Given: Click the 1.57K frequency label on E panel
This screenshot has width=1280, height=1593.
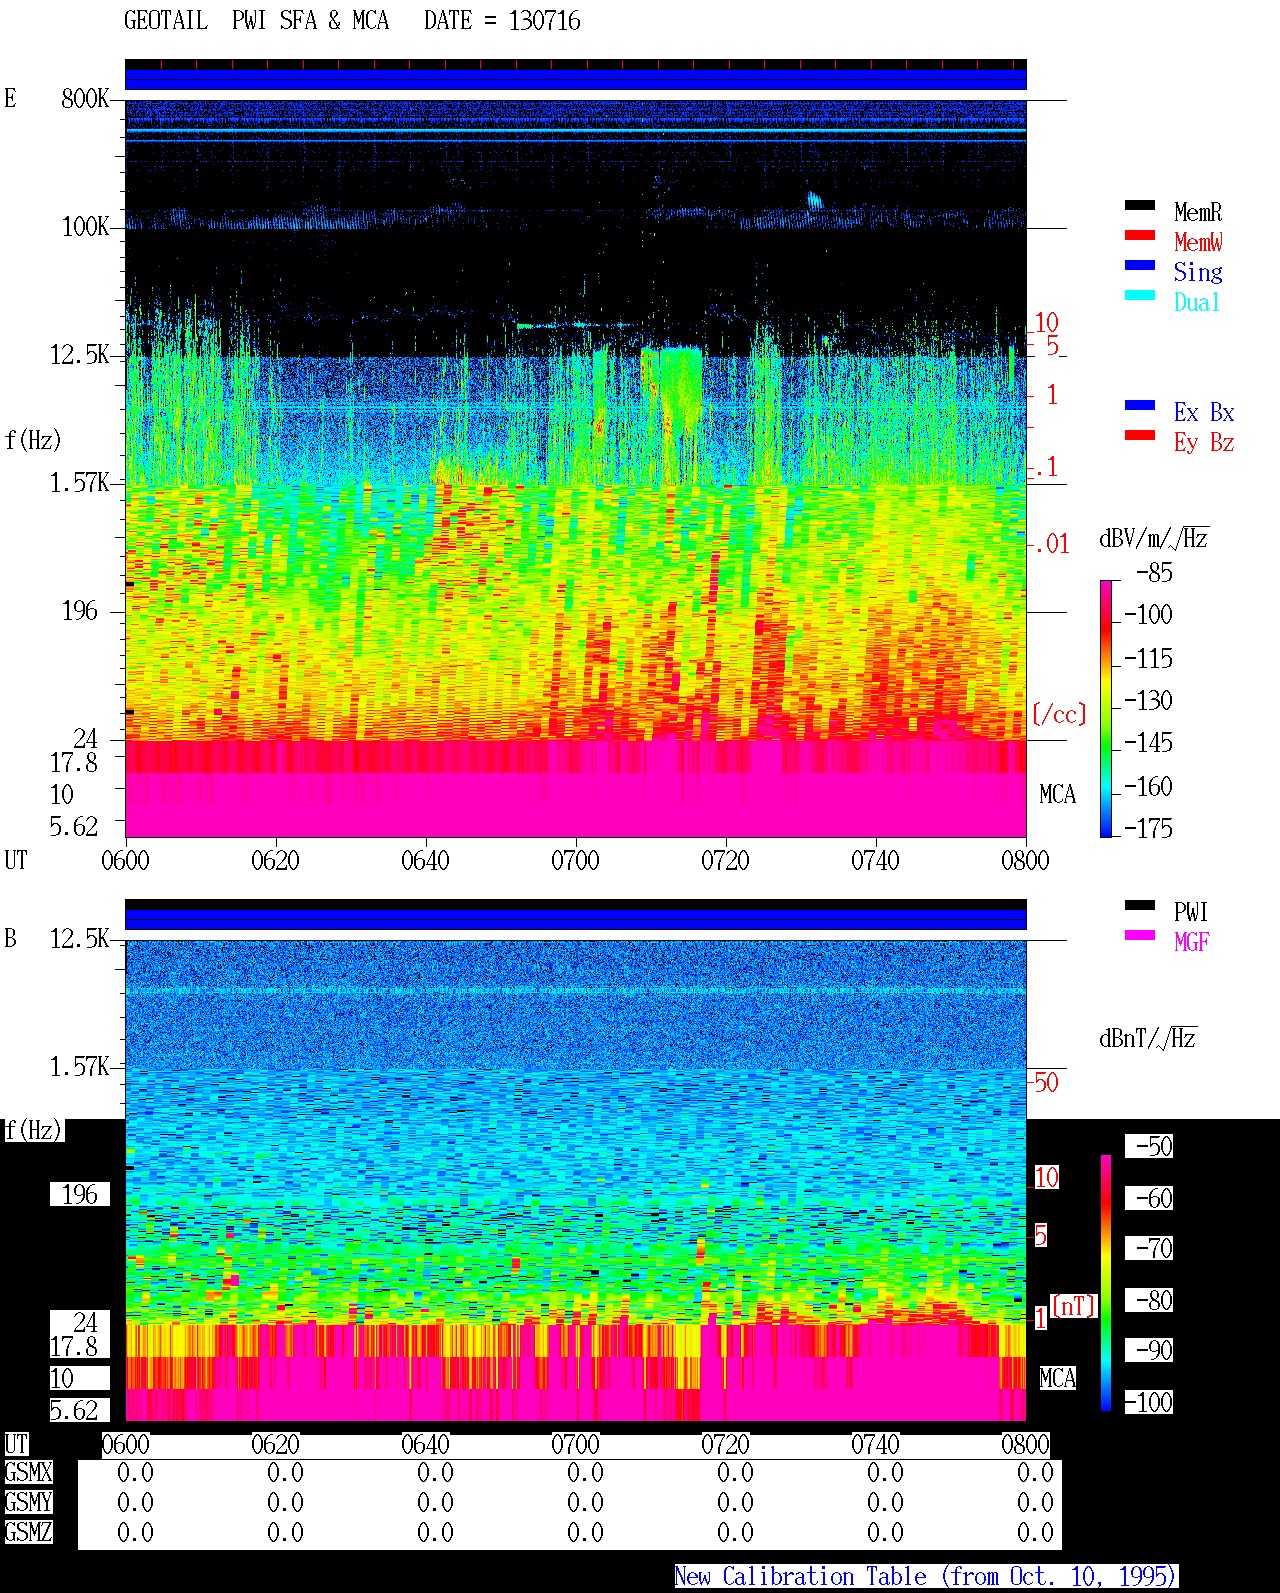Looking at the screenshot, I should tap(80, 482).
